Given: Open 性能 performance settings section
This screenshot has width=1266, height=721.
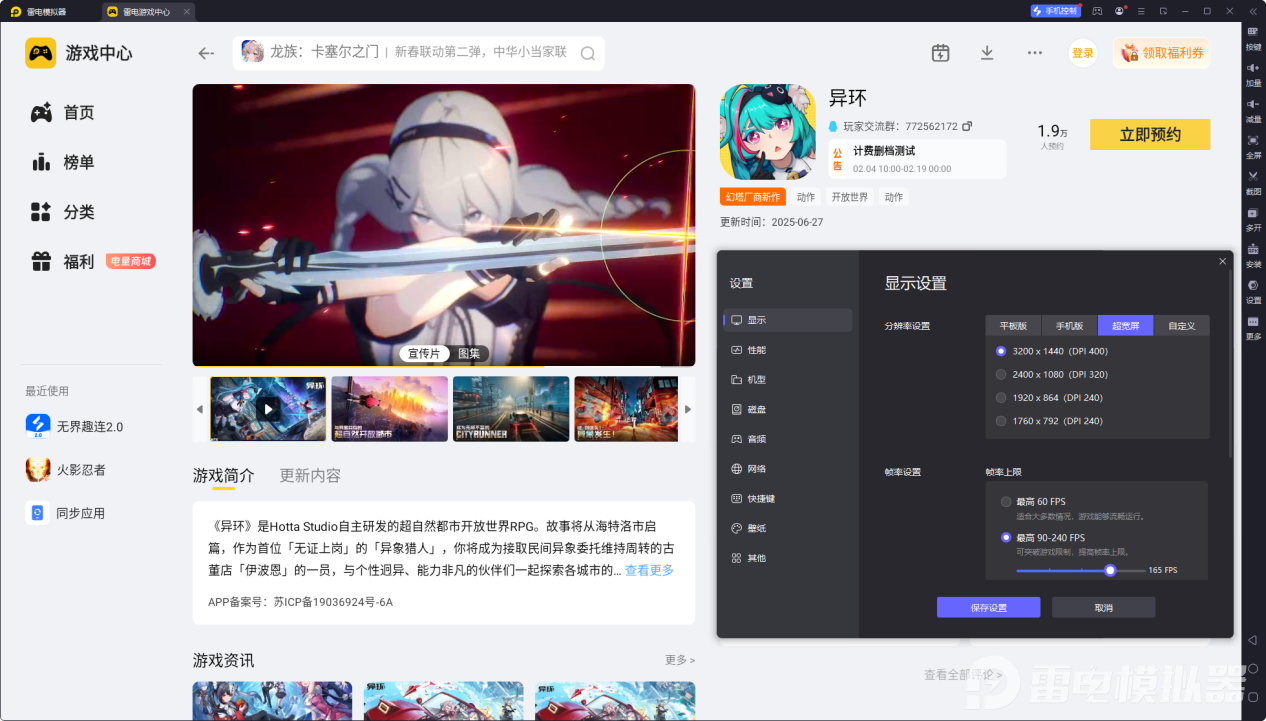Looking at the screenshot, I should tap(787, 350).
